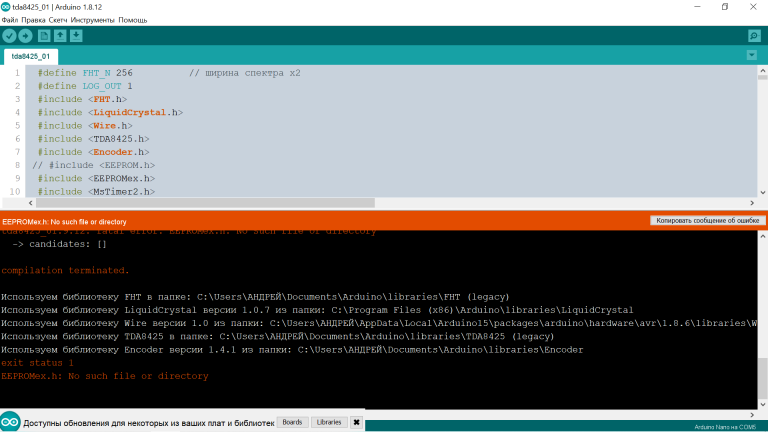Viewport: 768px width, 432px height.
Task: Create a new sketch with the New icon
Action: [44, 36]
